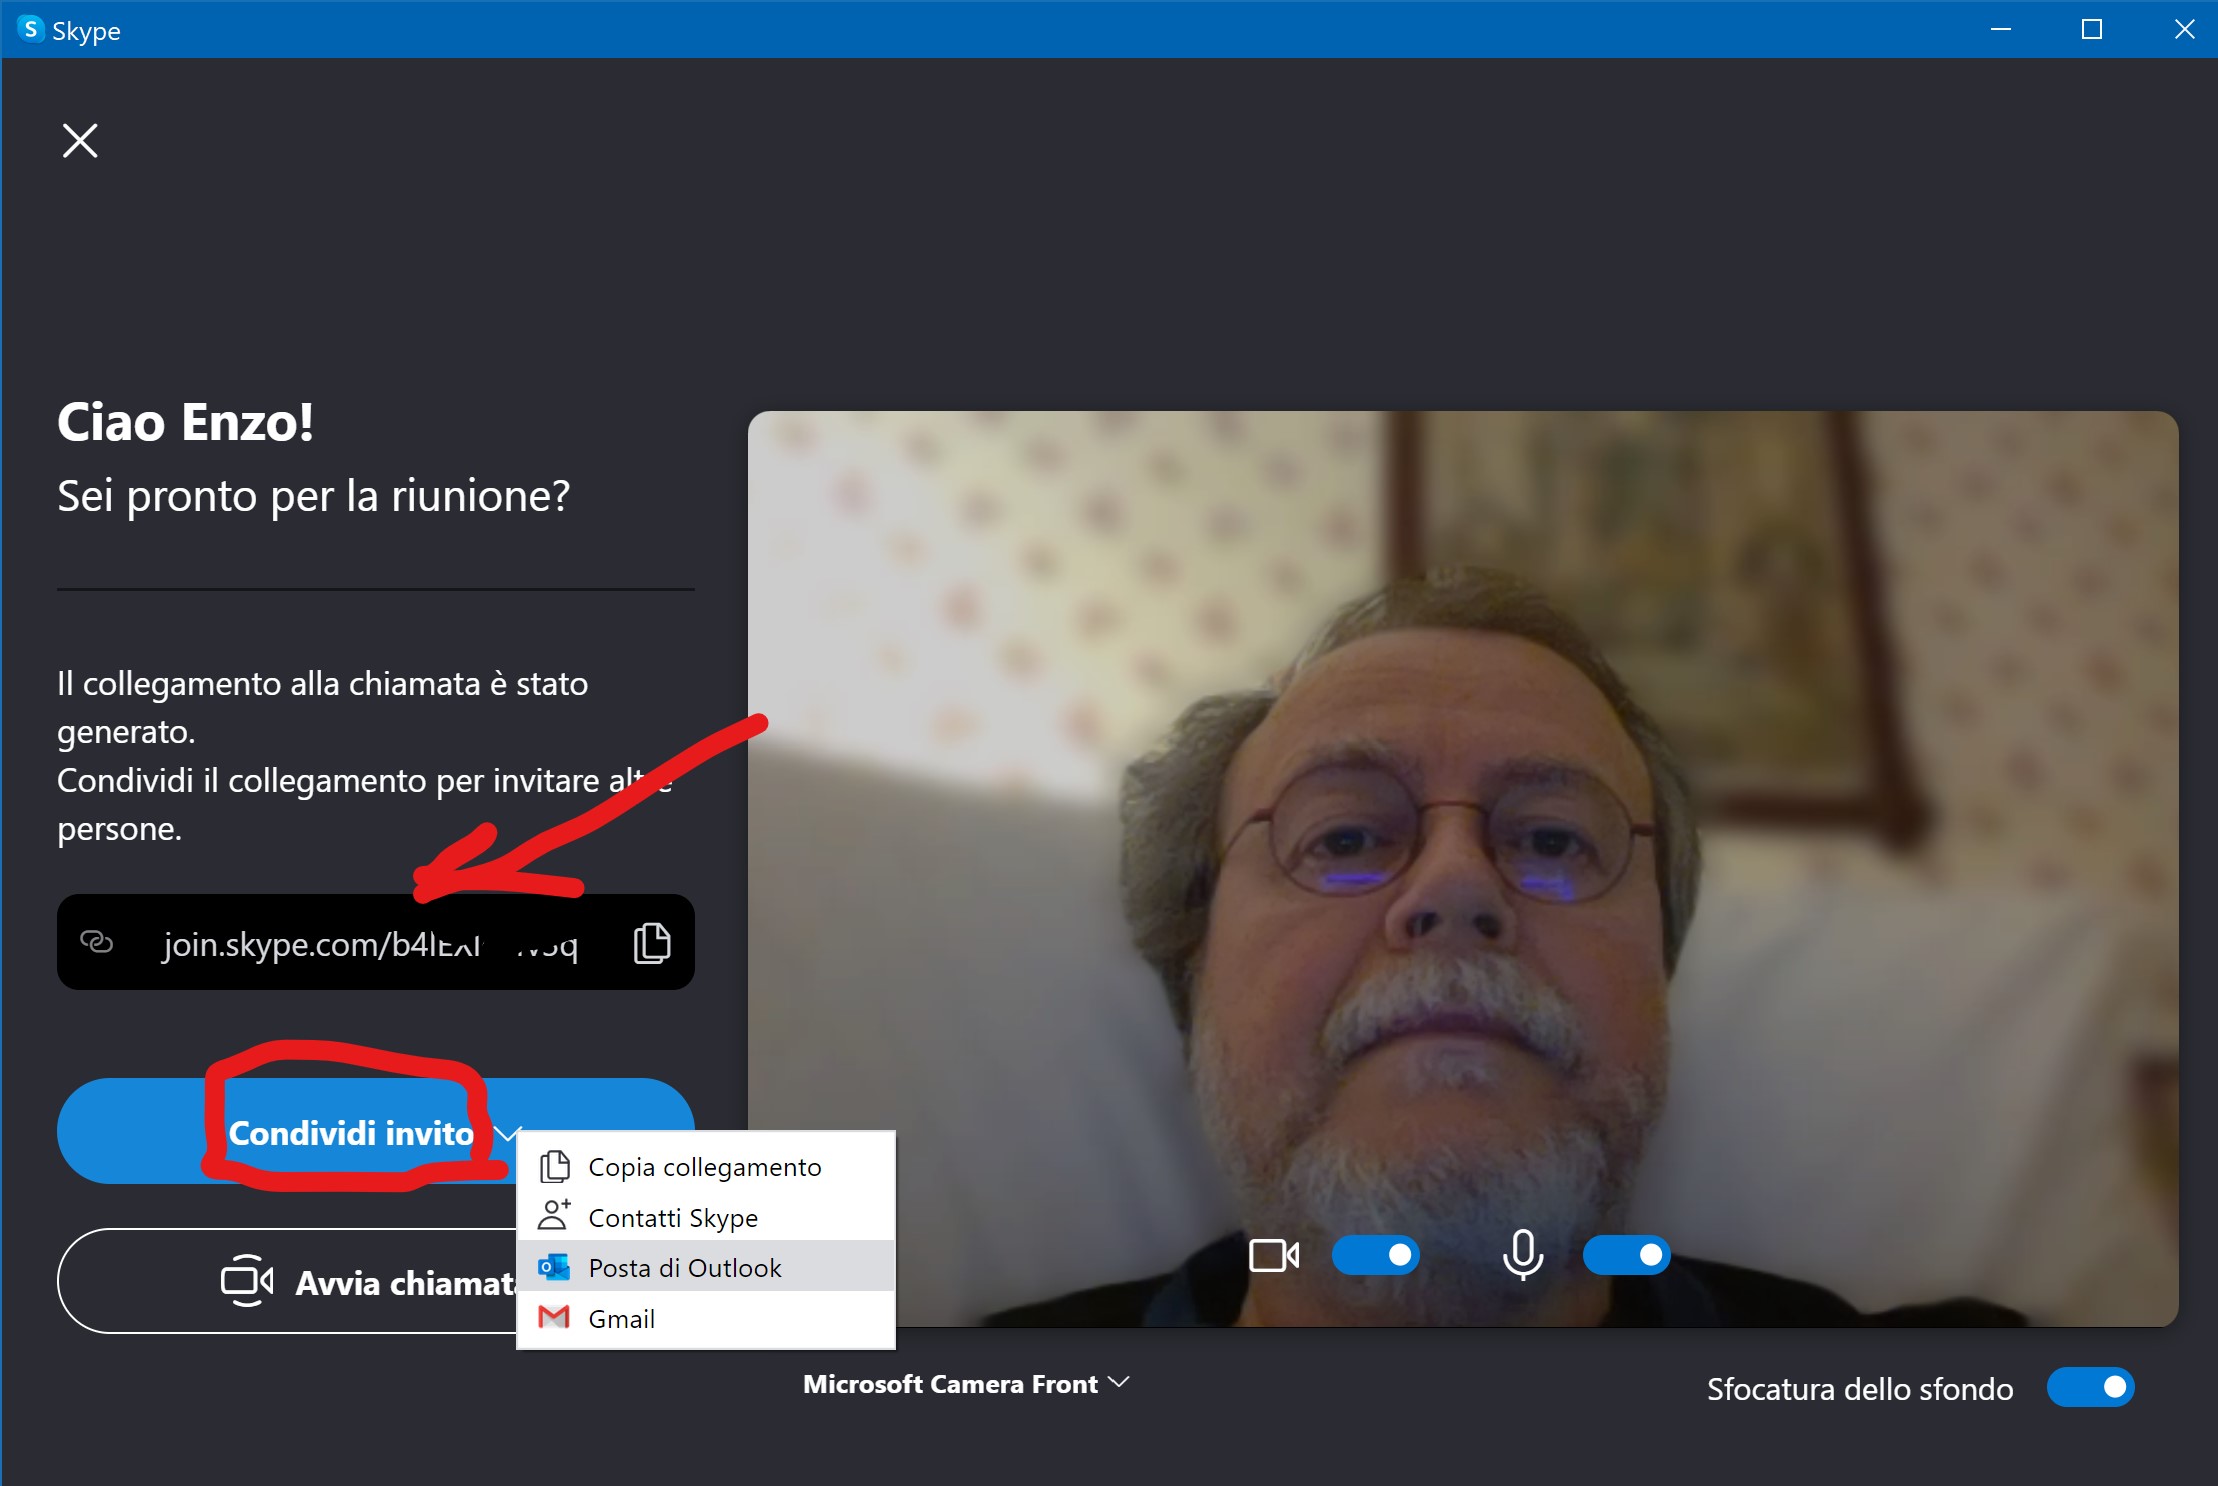This screenshot has height=1486, width=2218.
Task: Click the microphone icon on the preview
Action: click(x=1522, y=1255)
